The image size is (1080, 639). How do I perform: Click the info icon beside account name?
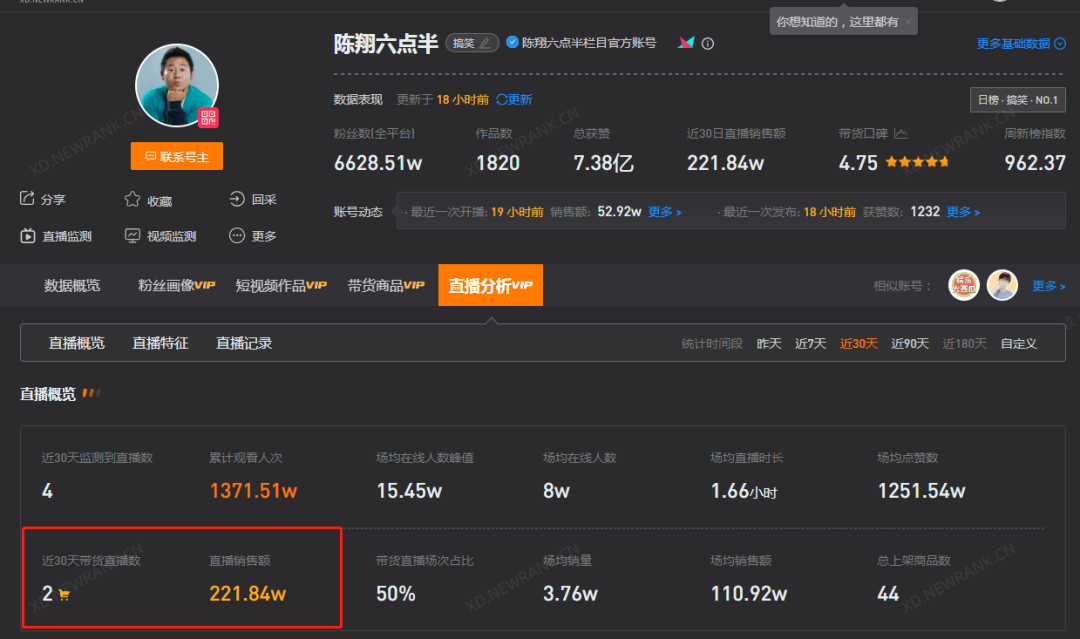coord(707,43)
